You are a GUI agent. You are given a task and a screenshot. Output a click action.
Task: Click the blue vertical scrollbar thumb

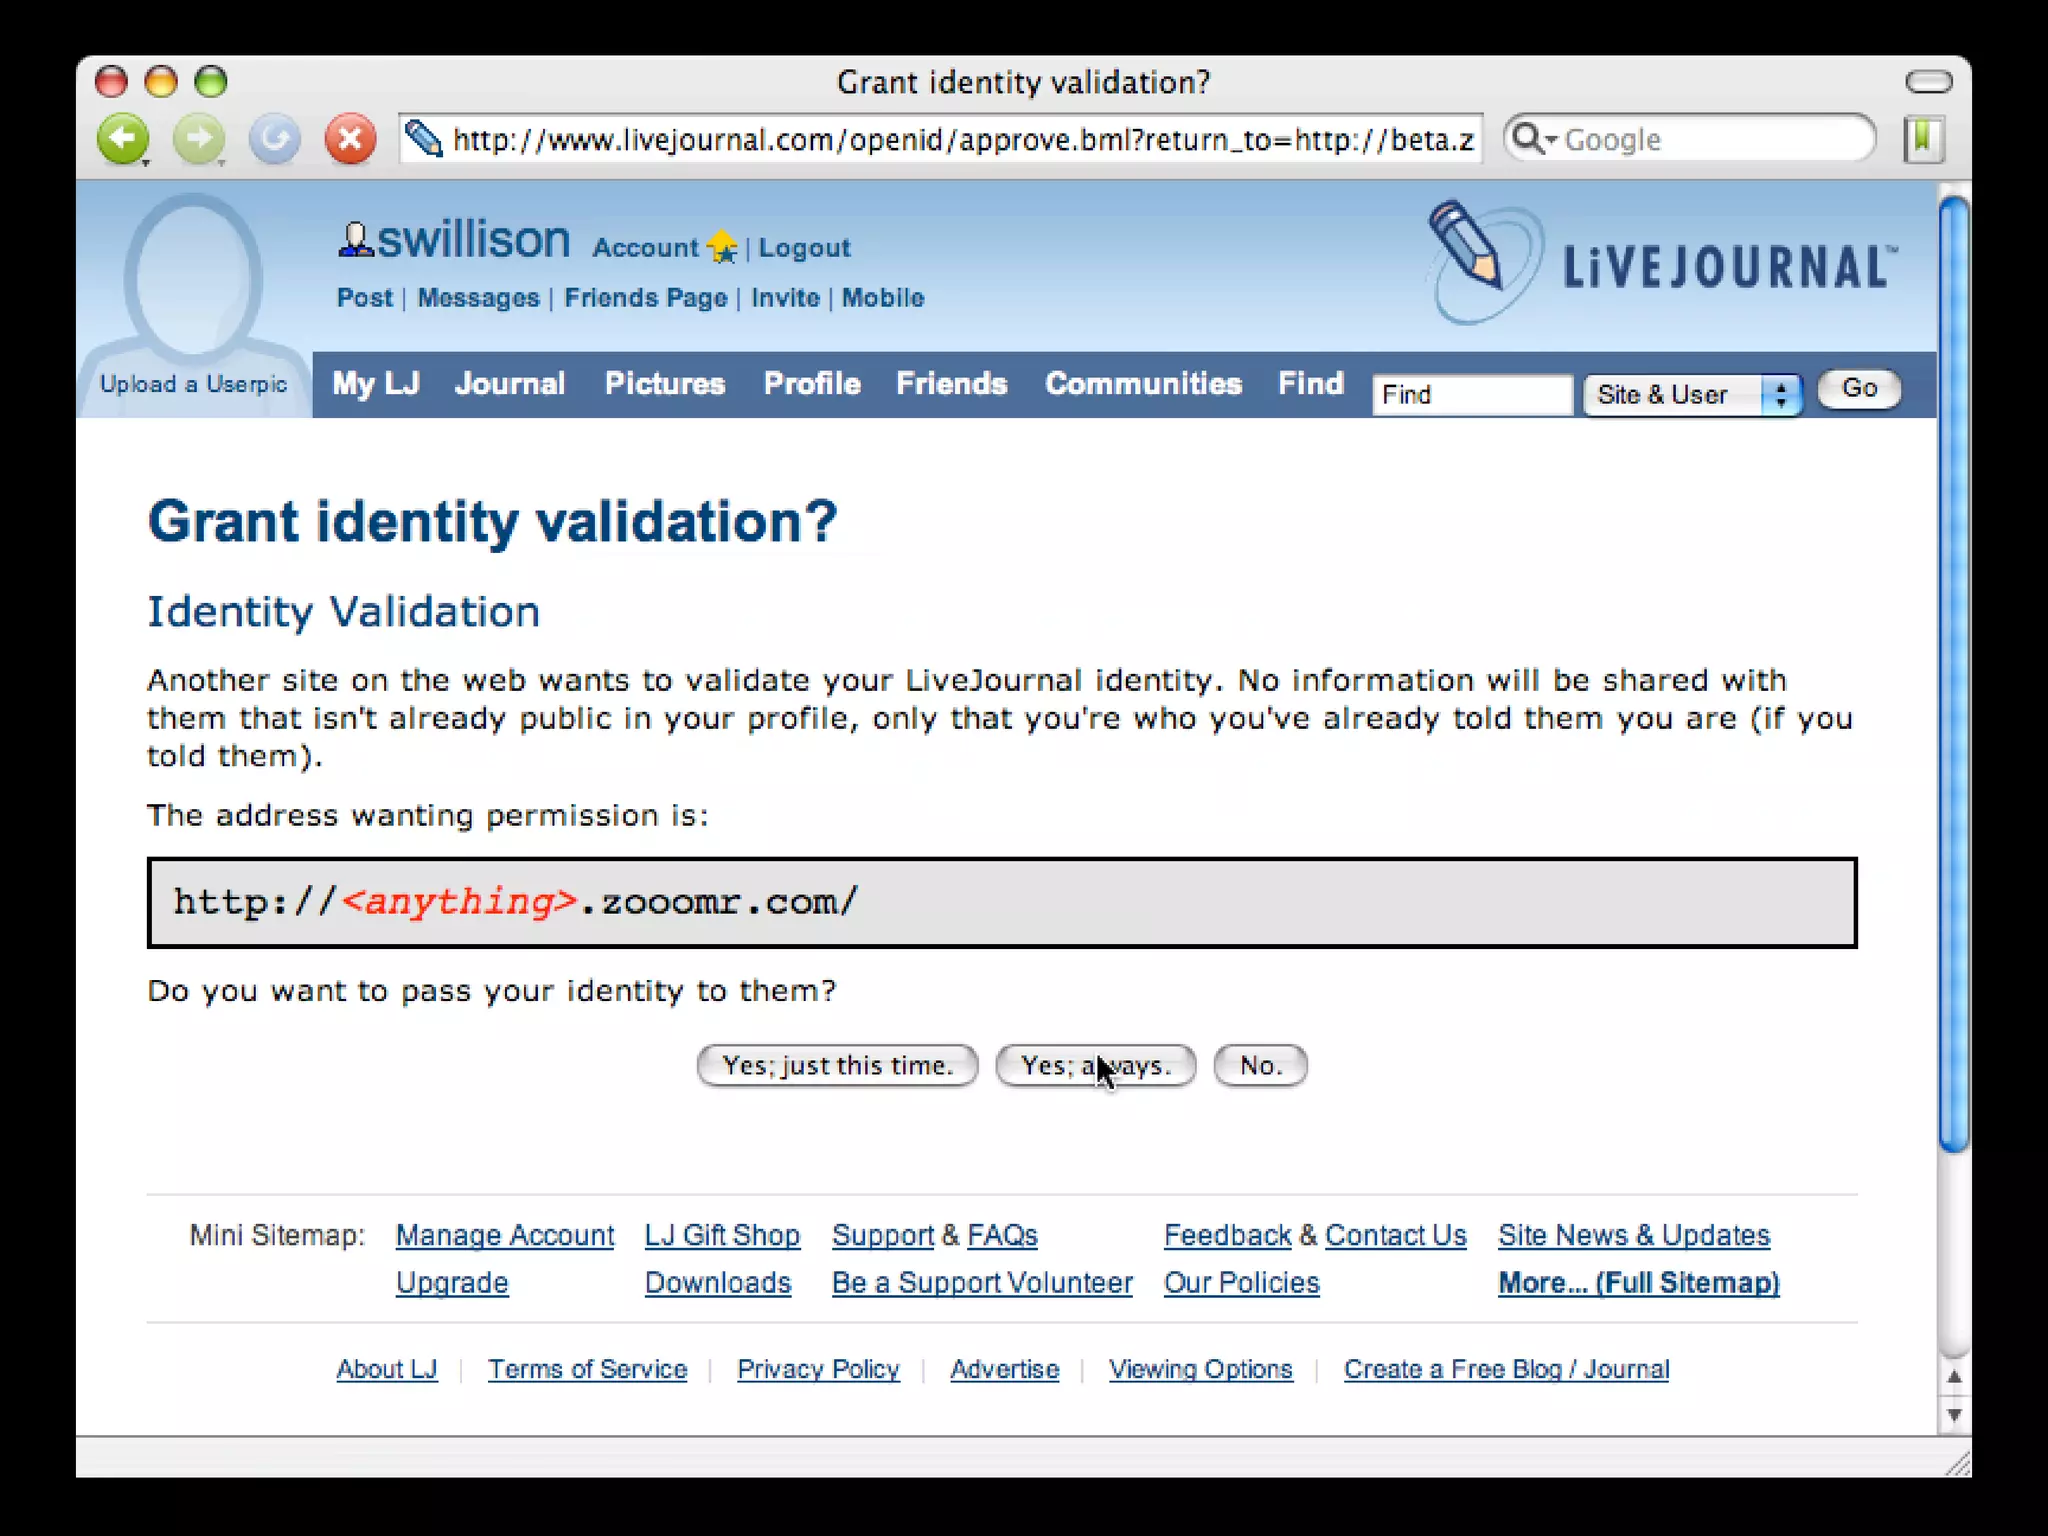(1954, 675)
